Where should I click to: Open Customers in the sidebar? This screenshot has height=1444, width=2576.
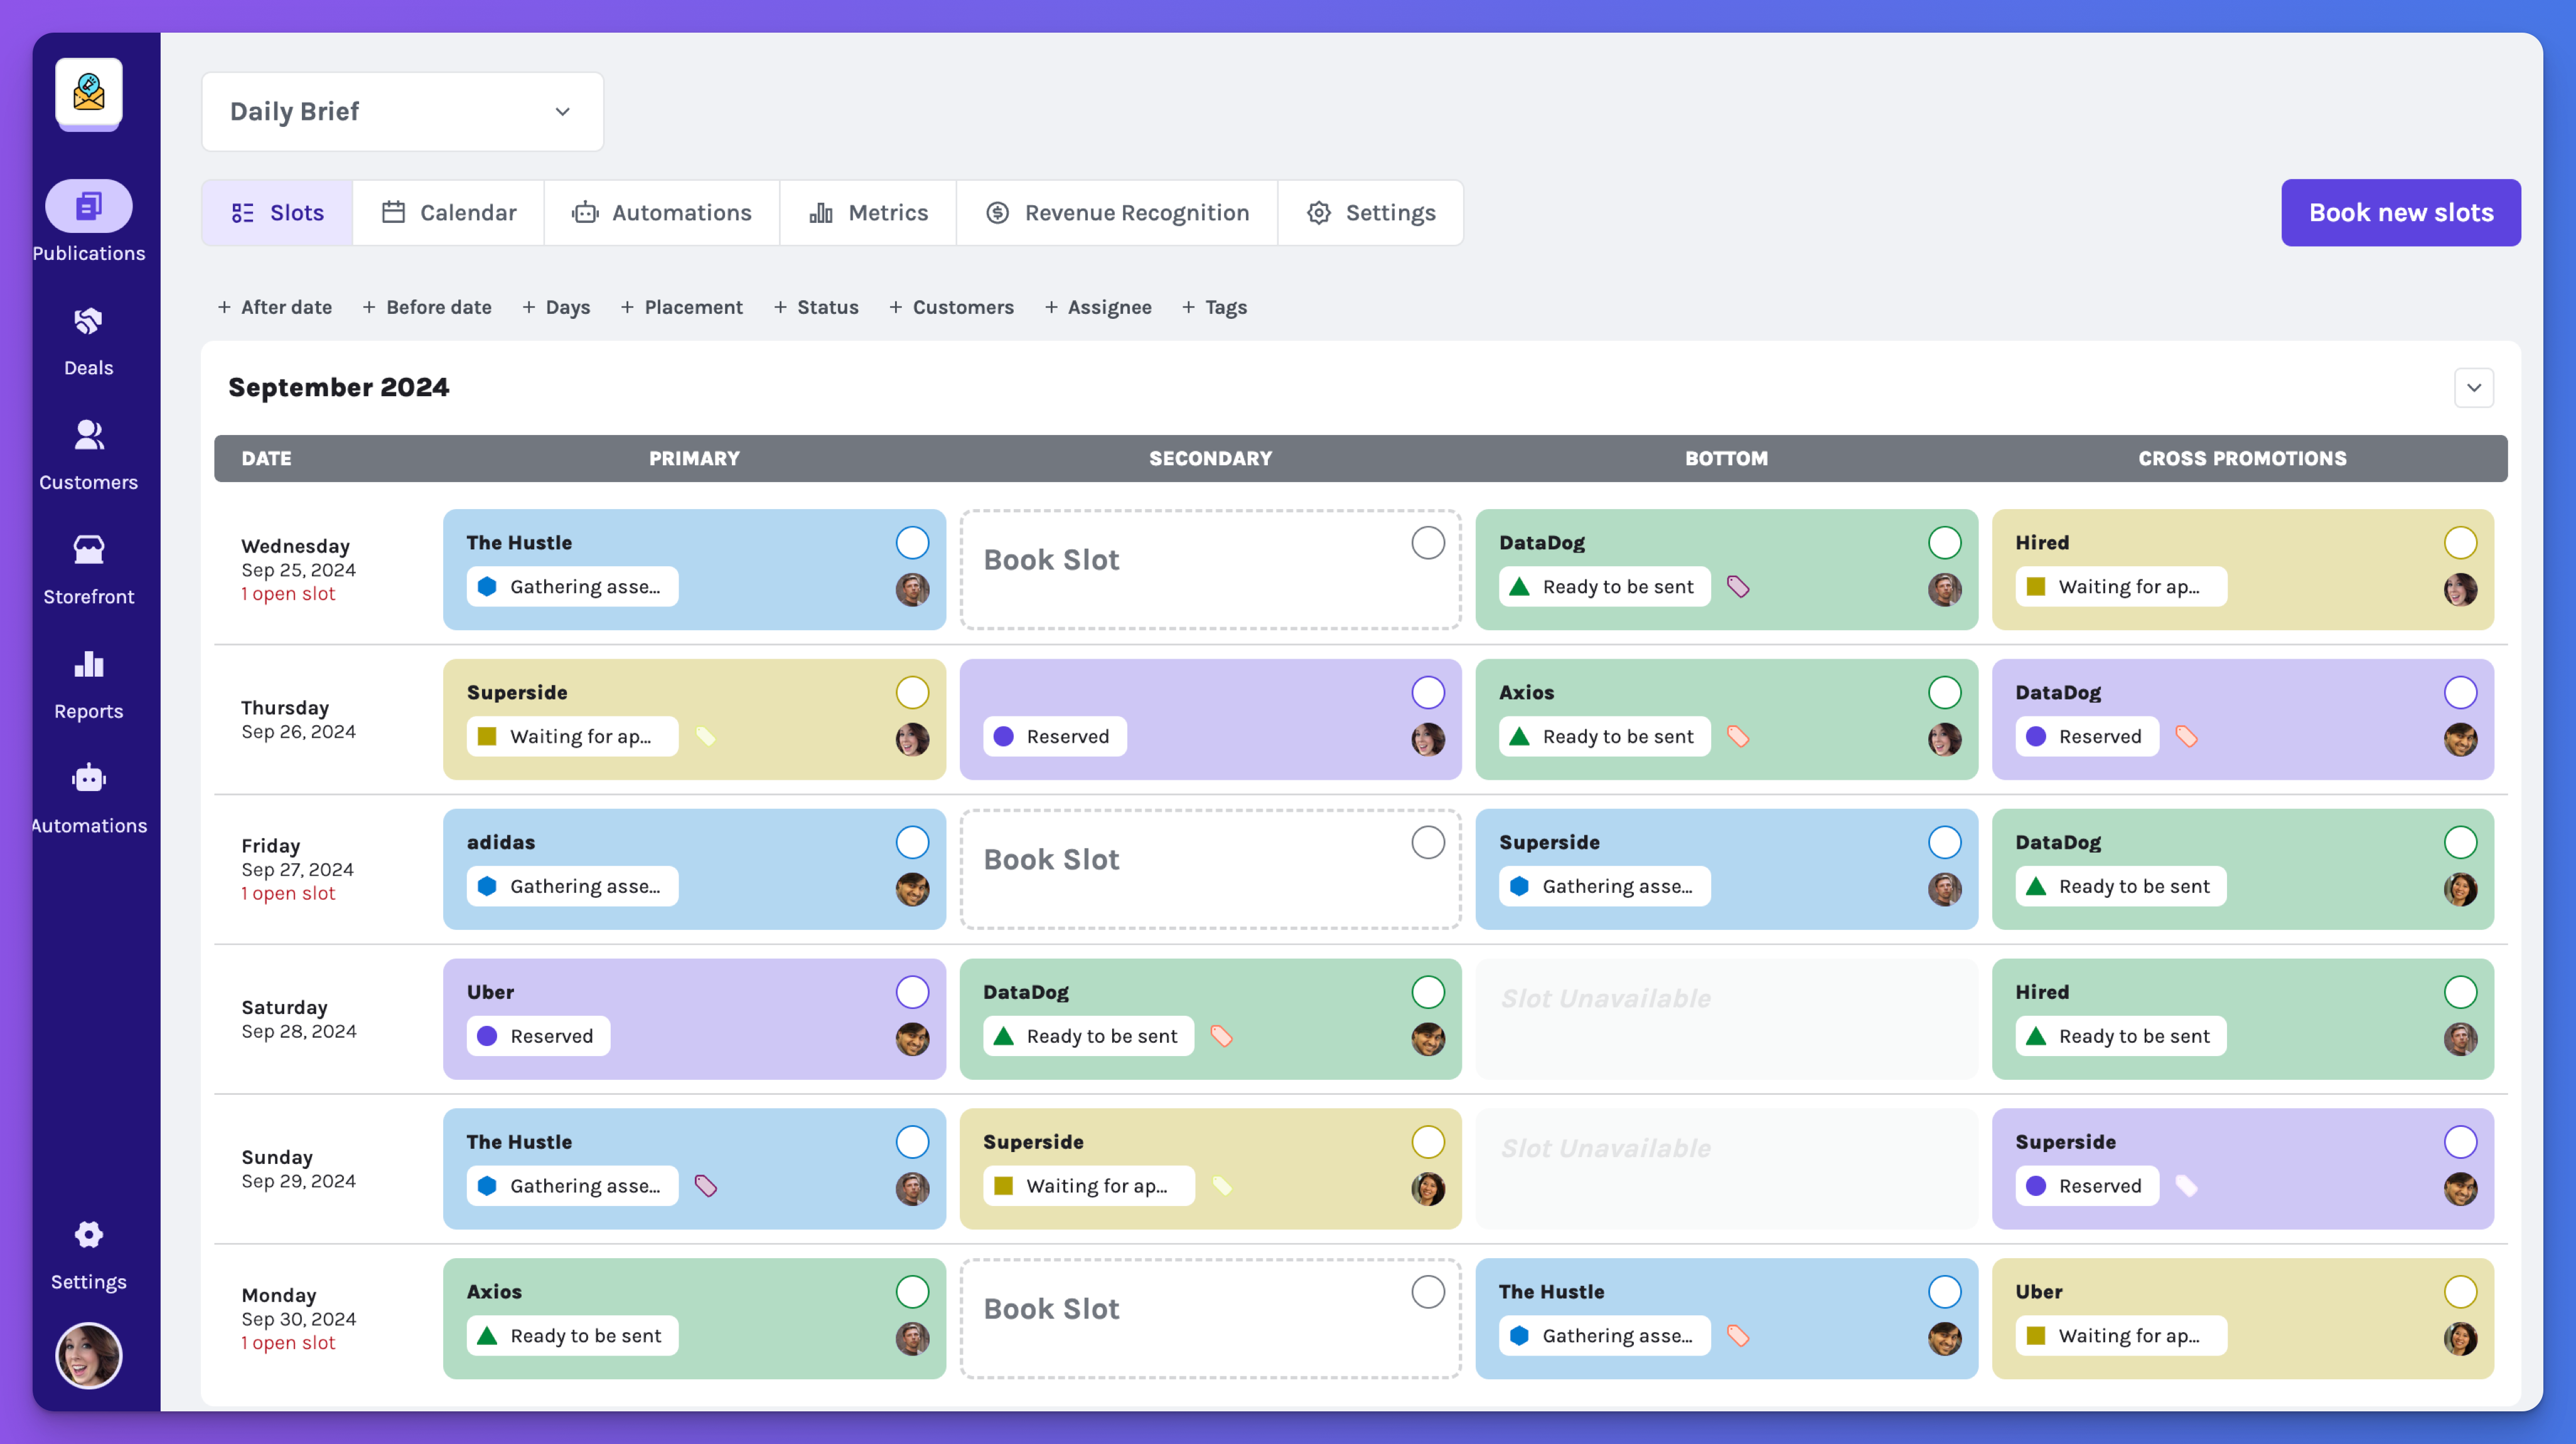click(x=88, y=435)
